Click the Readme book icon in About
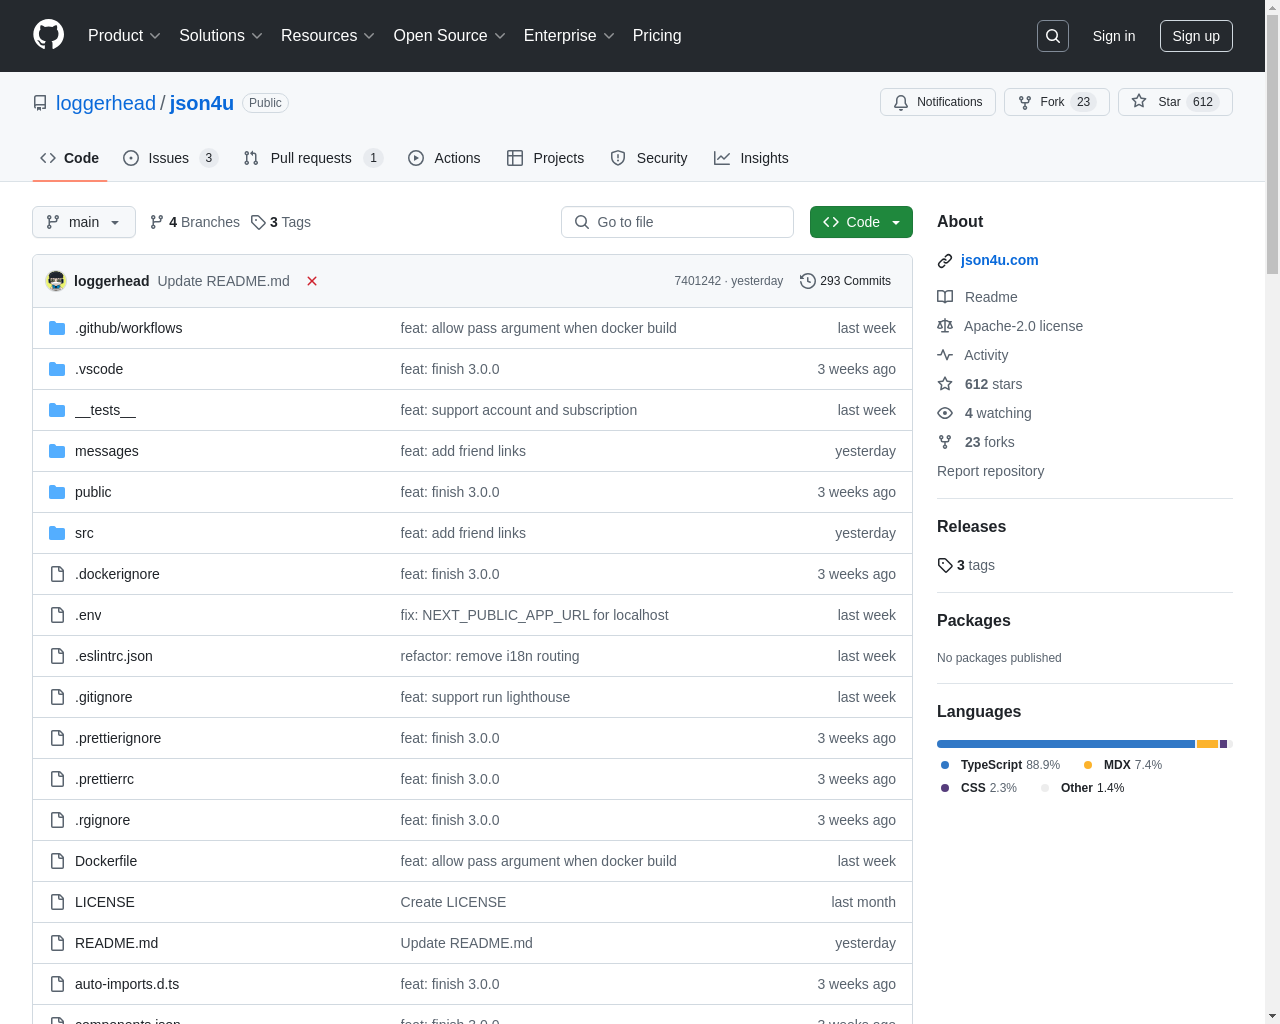The height and width of the screenshot is (1024, 1280). (945, 297)
